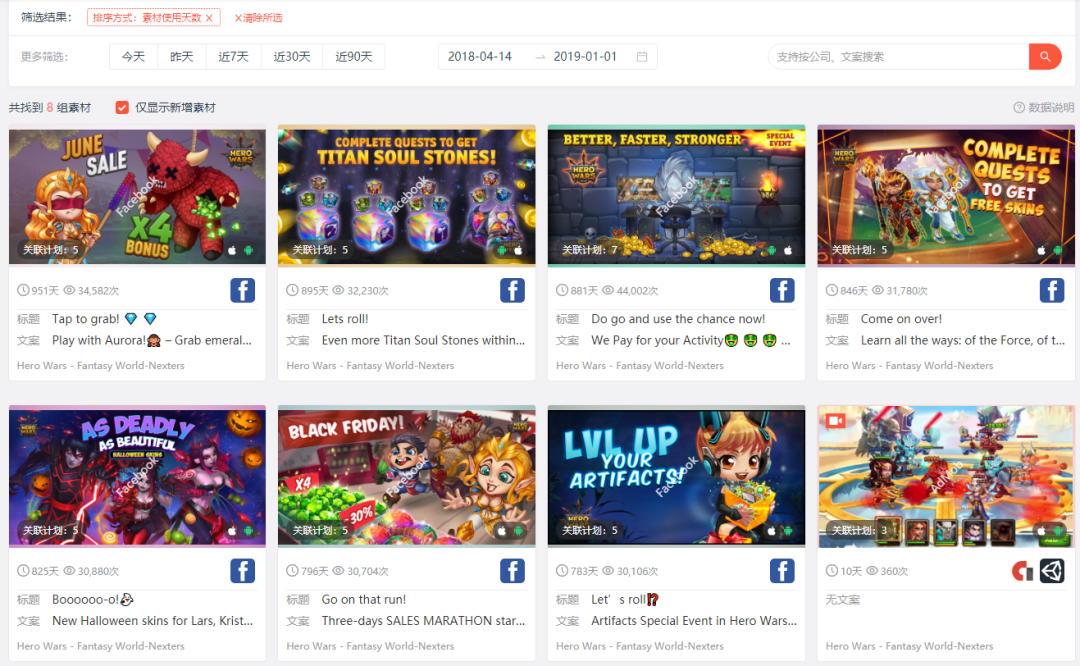Open the Titan Soul Stones ad thumbnail
This screenshot has width=1080, height=666.
click(x=406, y=196)
